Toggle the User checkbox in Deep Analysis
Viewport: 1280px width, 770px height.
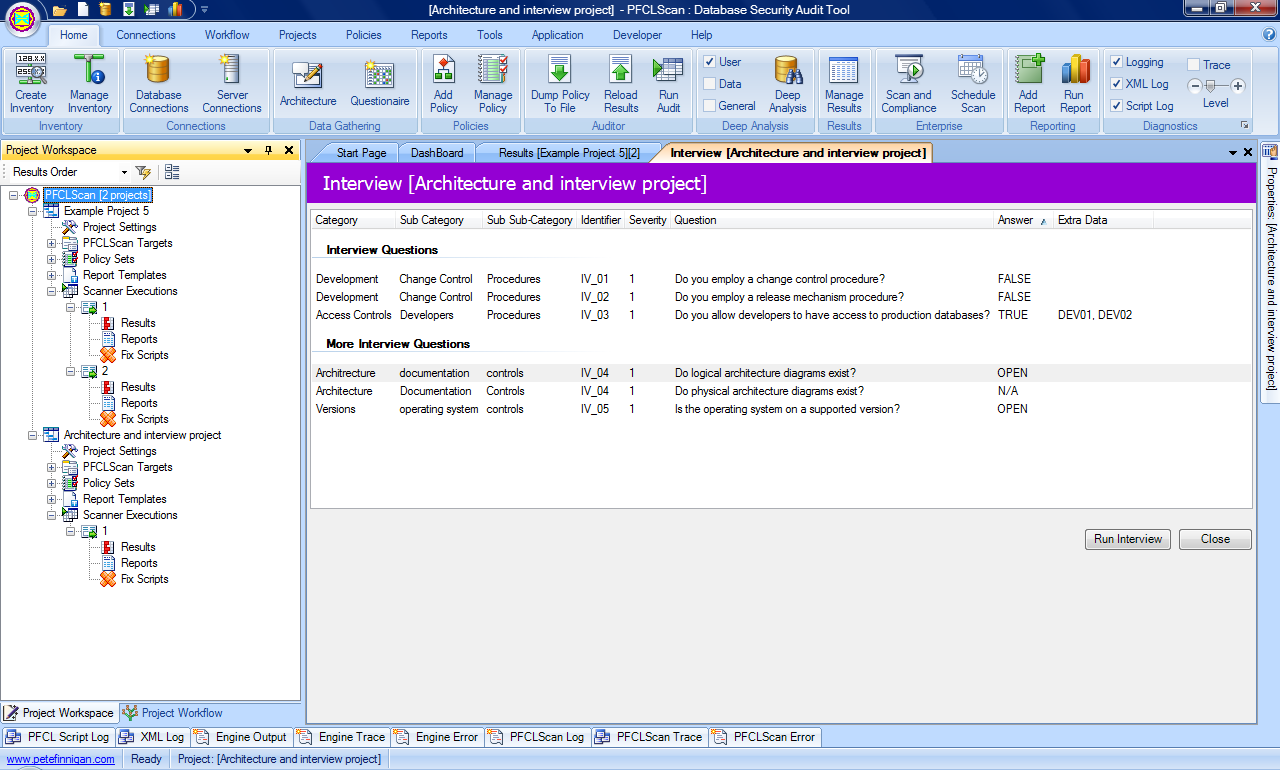[x=709, y=62]
